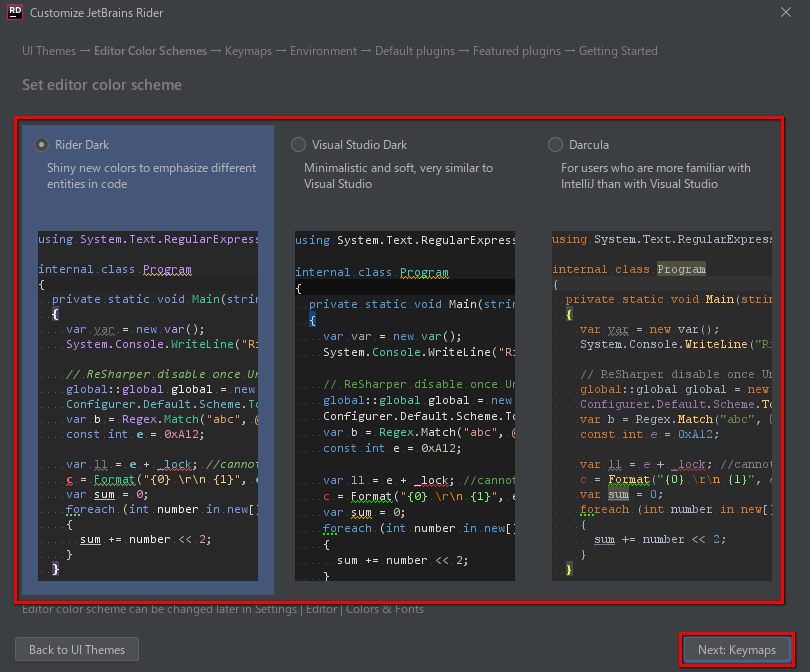This screenshot has height=672, width=810.
Task: Click the Default plugins breadcrumb step
Action: (x=415, y=51)
